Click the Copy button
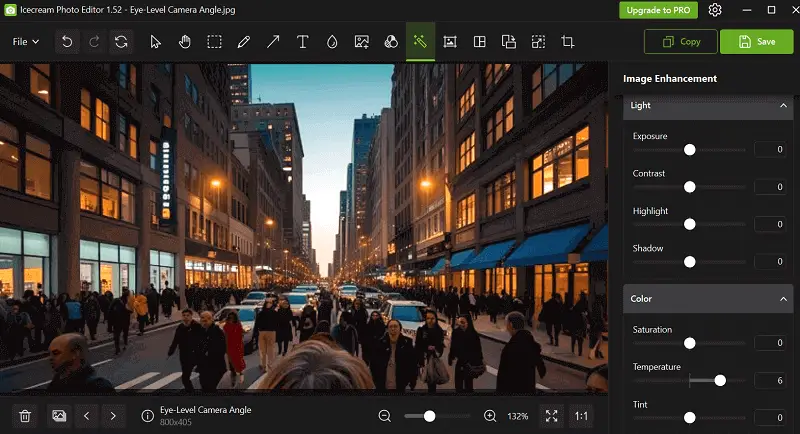The width and height of the screenshot is (800, 434). (681, 42)
